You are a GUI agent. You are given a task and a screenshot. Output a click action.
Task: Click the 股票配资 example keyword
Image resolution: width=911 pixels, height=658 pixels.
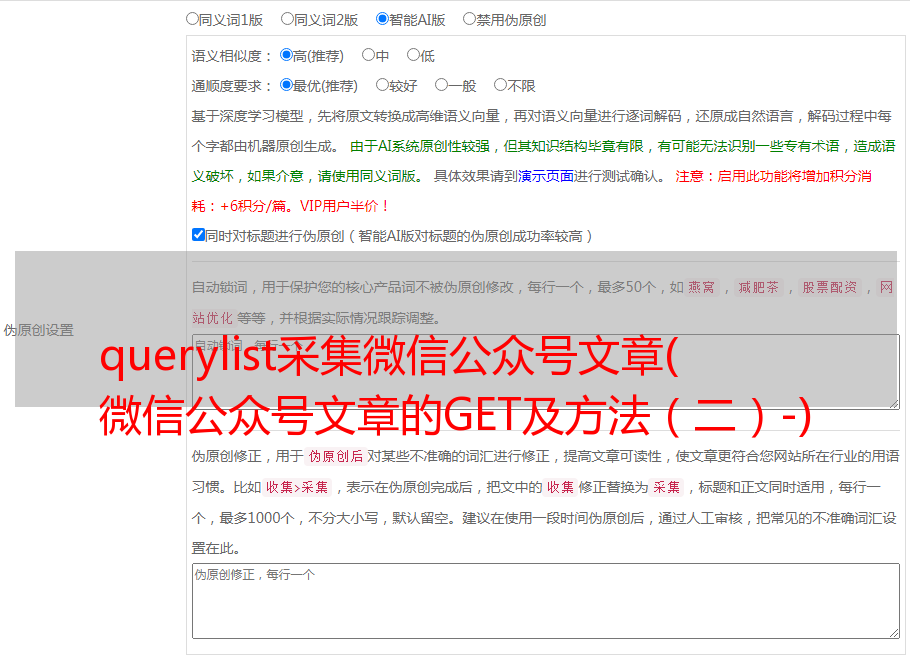click(x=830, y=287)
